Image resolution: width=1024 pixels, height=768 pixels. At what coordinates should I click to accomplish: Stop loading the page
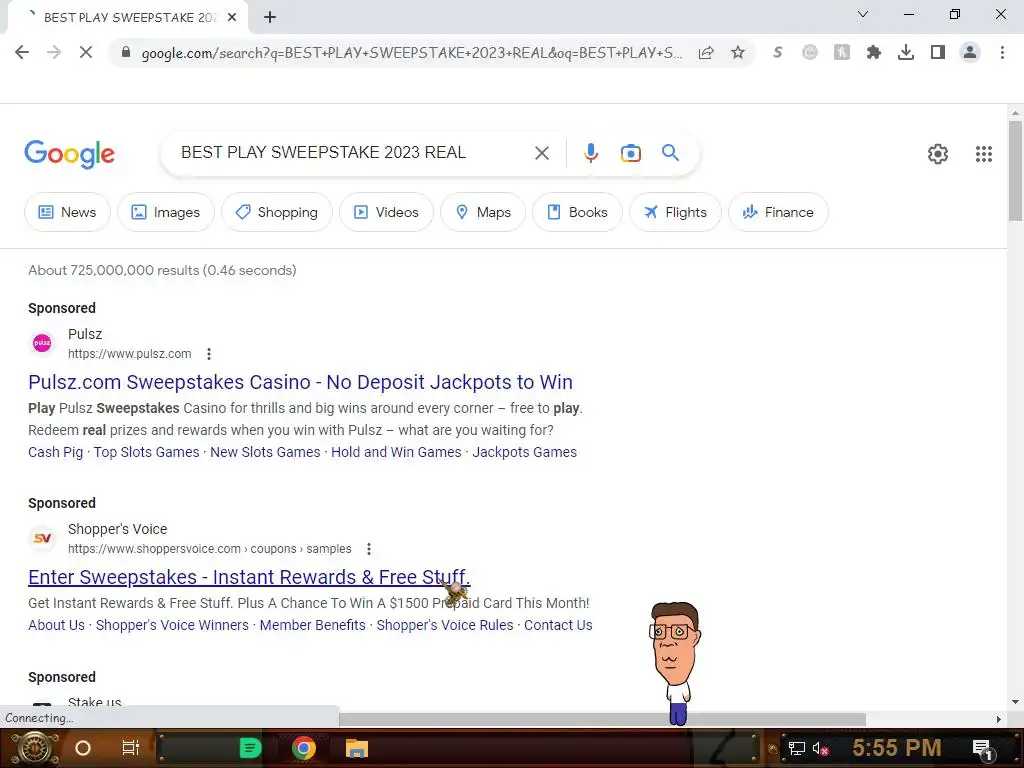(x=86, y=52)
